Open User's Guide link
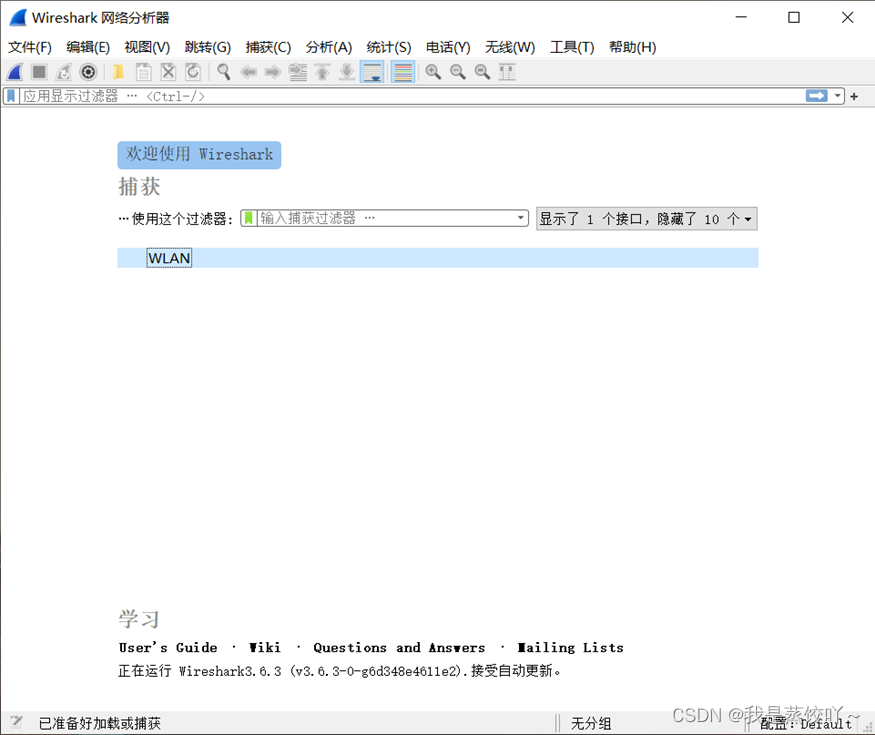875x735 pixels. [168, 647]
